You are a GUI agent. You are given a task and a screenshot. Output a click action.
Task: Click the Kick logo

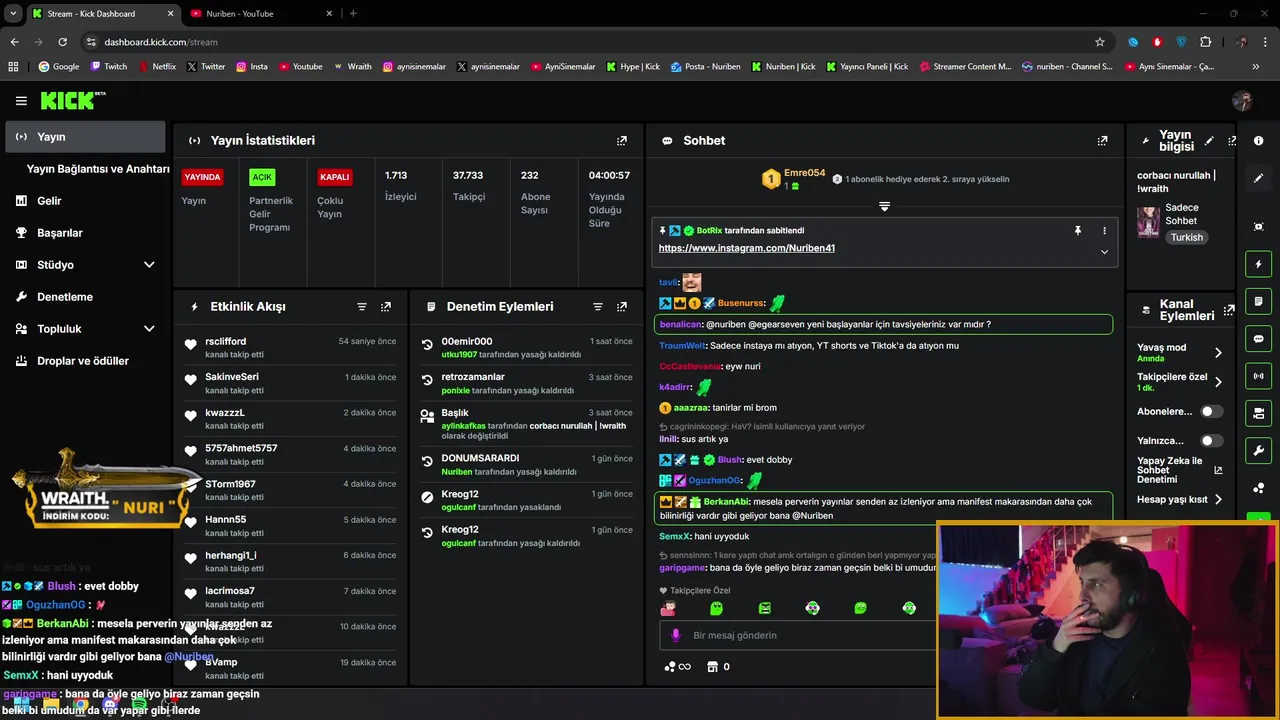72,101
